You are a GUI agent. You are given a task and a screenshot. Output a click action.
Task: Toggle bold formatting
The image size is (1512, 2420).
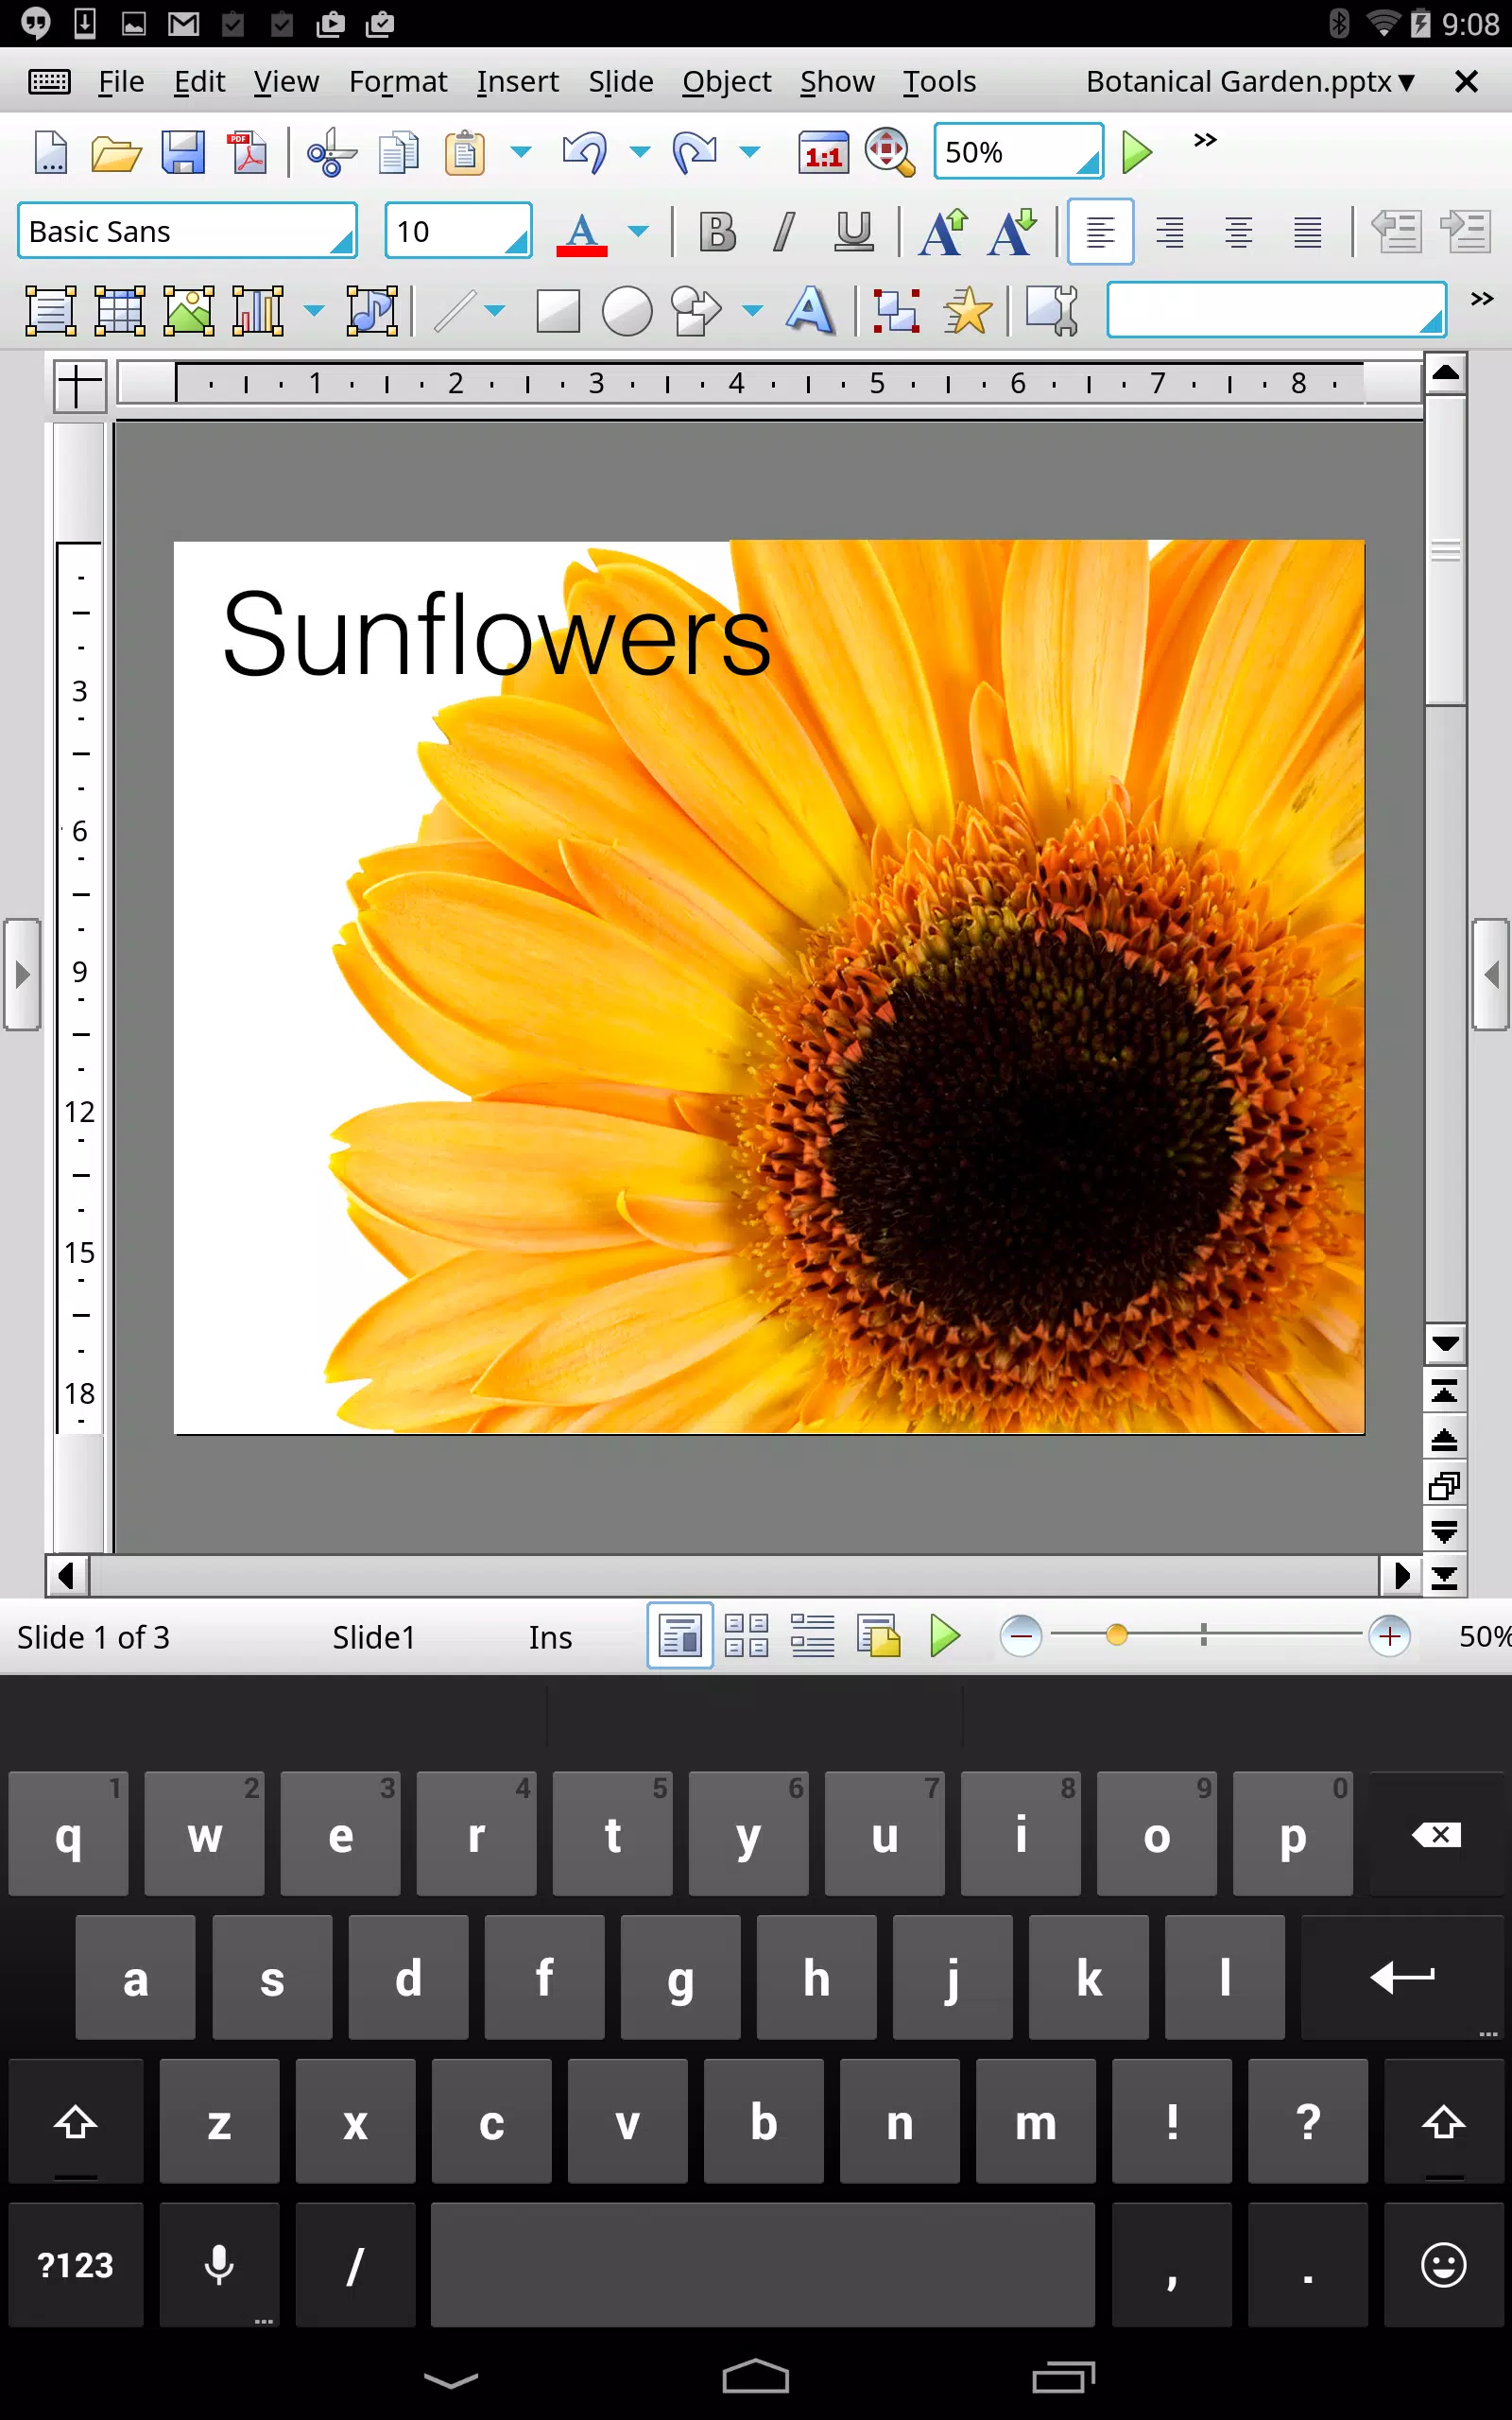(x=717, y=232)
